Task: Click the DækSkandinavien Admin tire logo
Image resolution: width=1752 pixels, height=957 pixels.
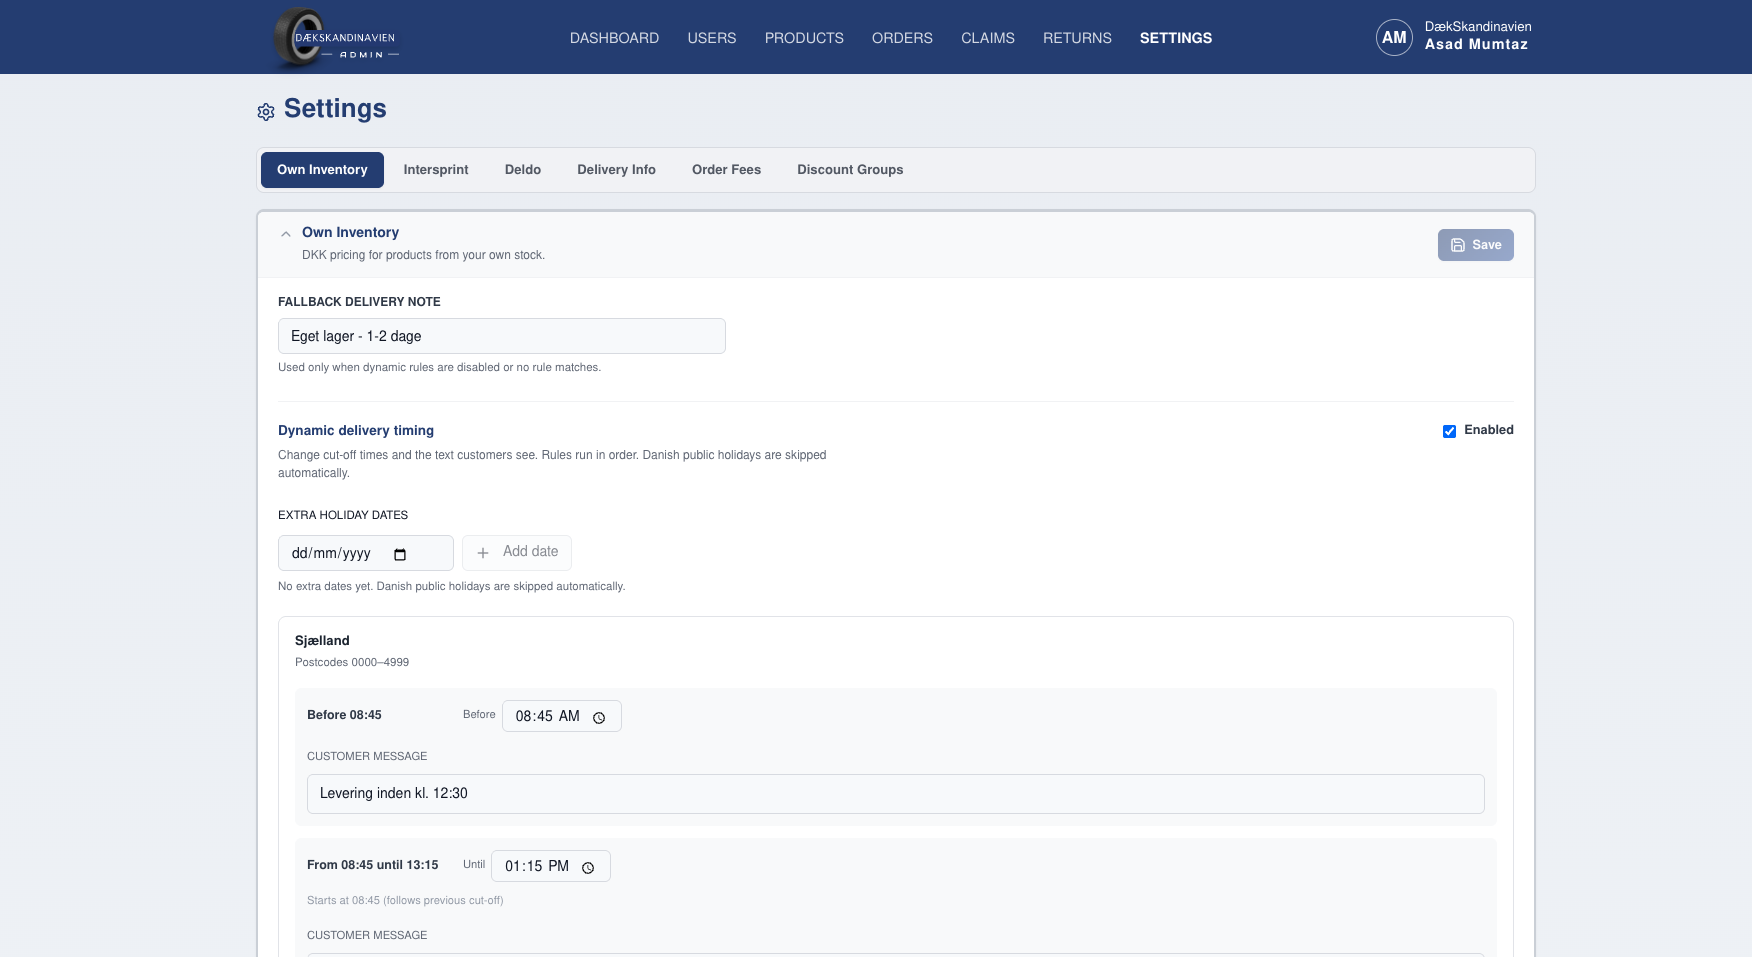Action: (x=336, y=38)
